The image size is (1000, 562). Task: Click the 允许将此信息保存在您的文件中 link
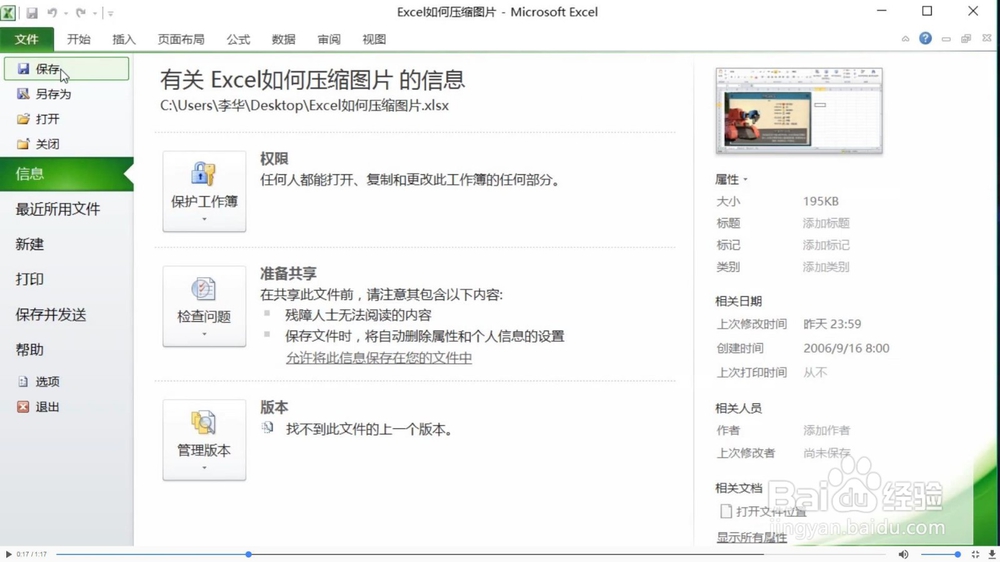(379, 358)
